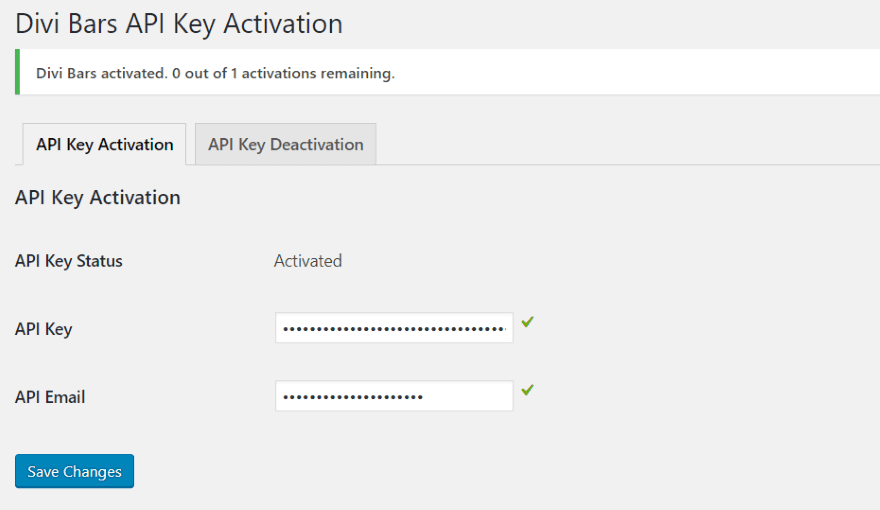Click the 'Divi Bars activated' notice text

click(99, 73)
